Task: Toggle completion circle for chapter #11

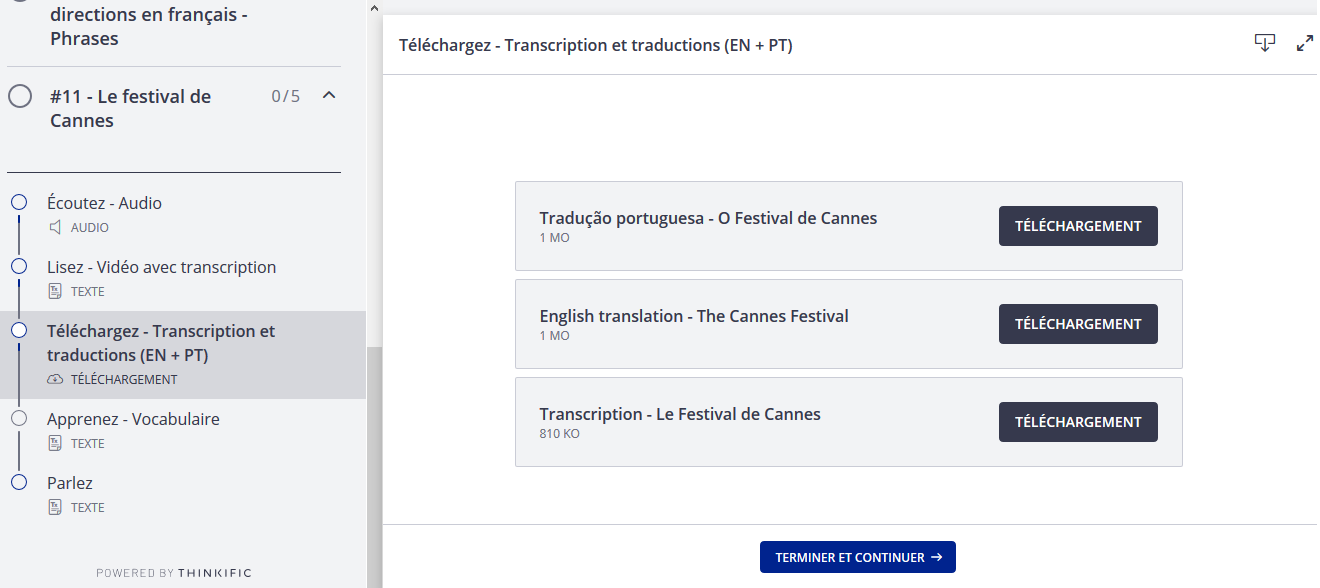Action: tap(20, 97)
